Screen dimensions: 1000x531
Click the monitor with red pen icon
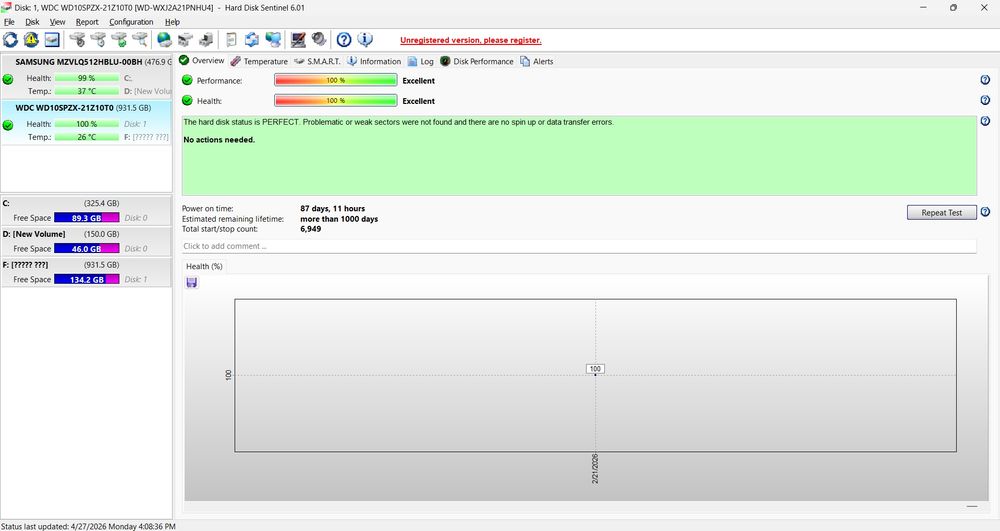point(298,40)
